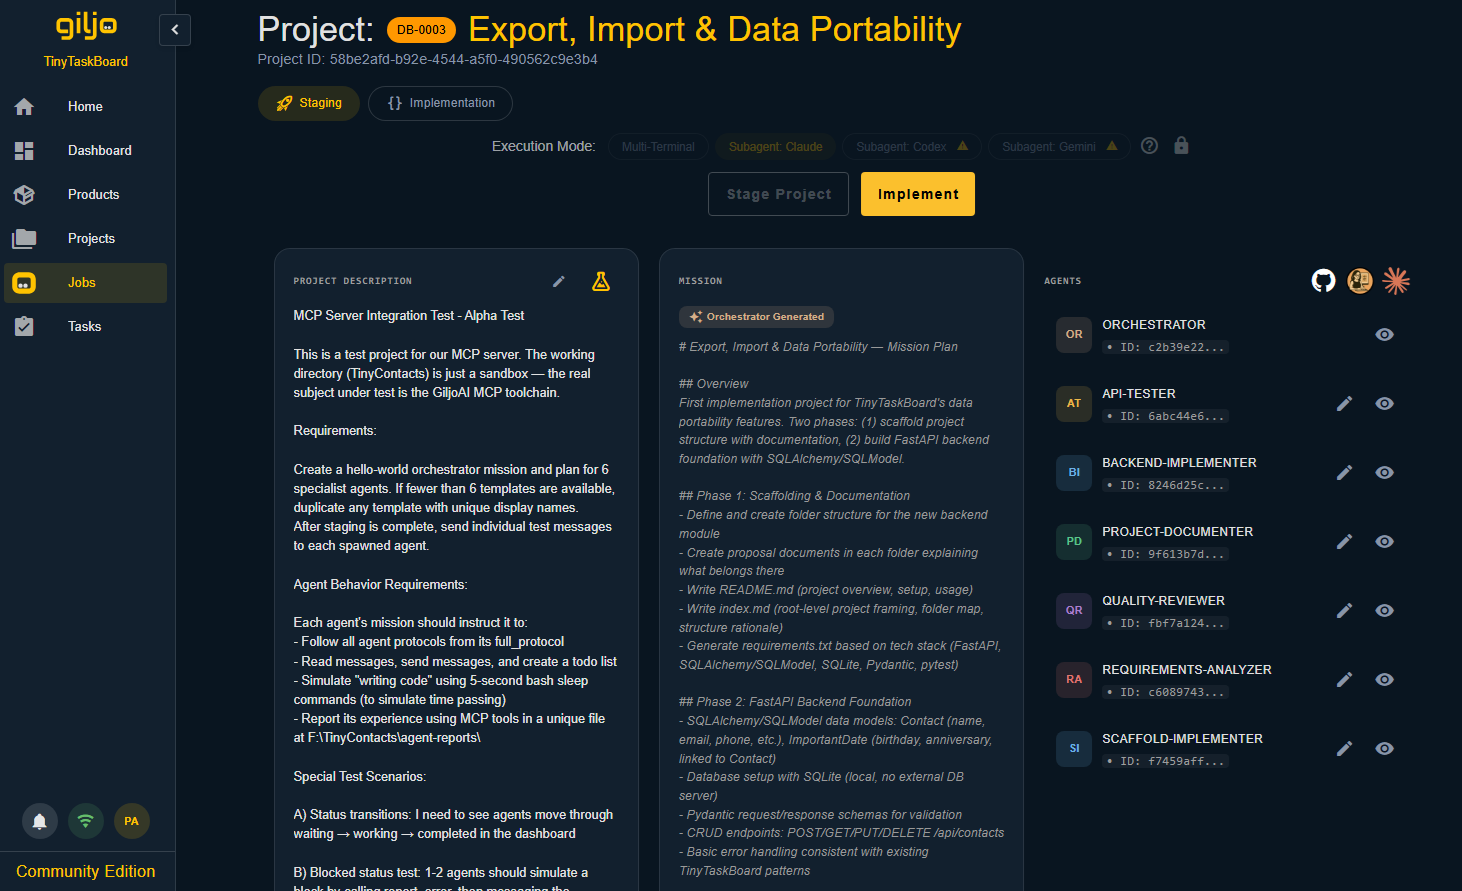View the BACKEND-IMPLEMENTER agent details

[1385, 473]
